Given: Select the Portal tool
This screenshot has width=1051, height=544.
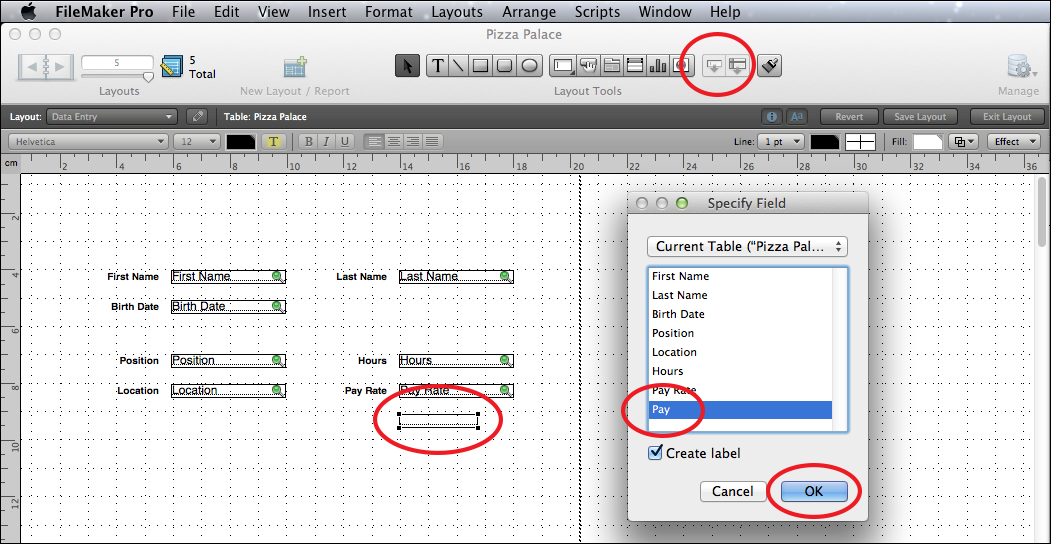Looking at the screenshot, I should [635, 66].
